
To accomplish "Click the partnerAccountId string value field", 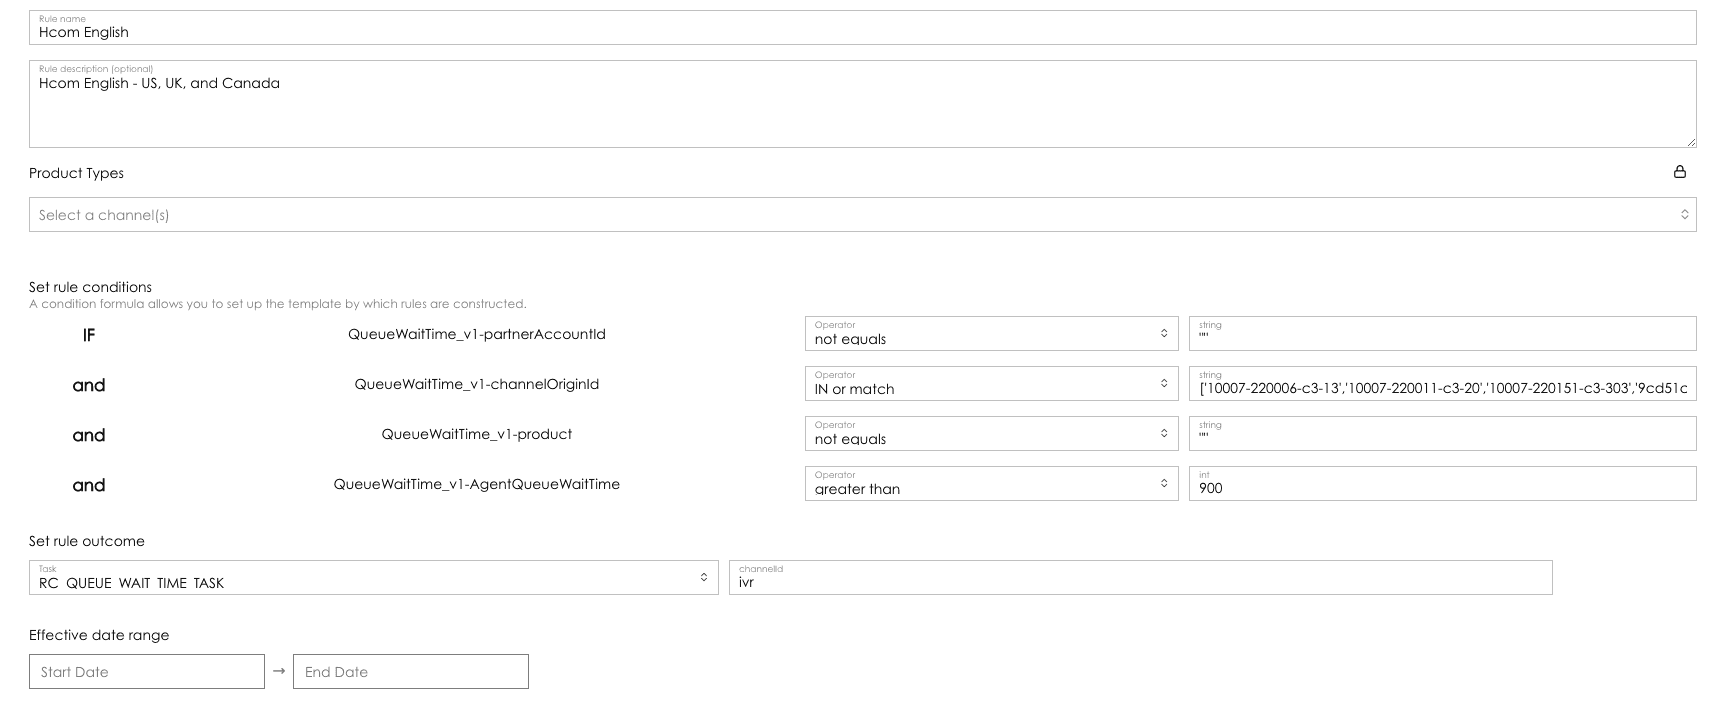I will tap(1442, 334).
